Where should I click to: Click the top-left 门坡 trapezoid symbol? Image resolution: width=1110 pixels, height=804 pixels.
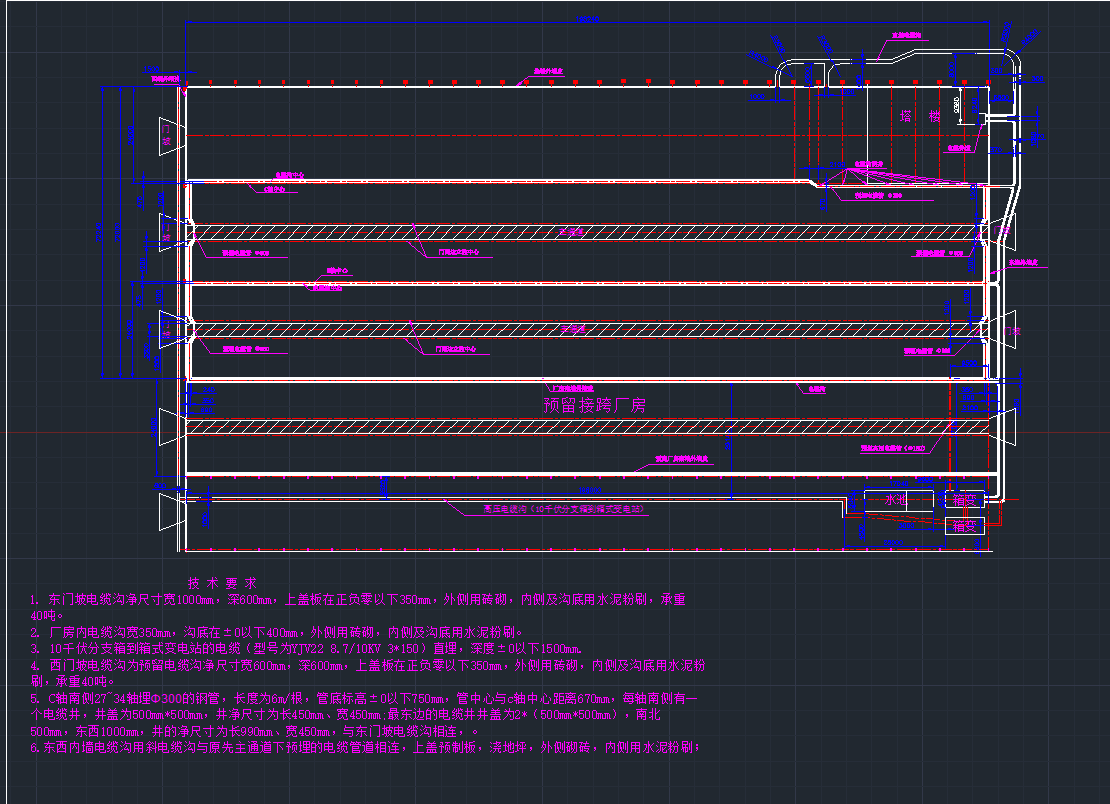(x=166, y=135)
